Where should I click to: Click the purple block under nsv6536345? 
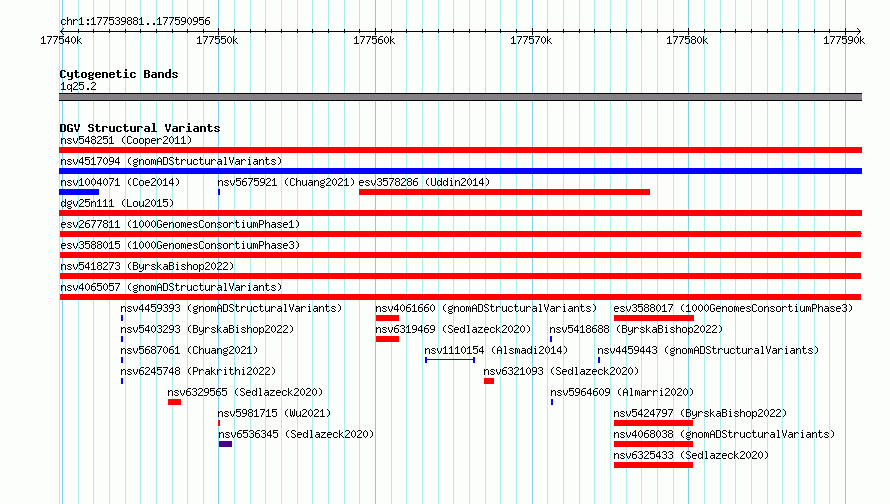[225, 444]
